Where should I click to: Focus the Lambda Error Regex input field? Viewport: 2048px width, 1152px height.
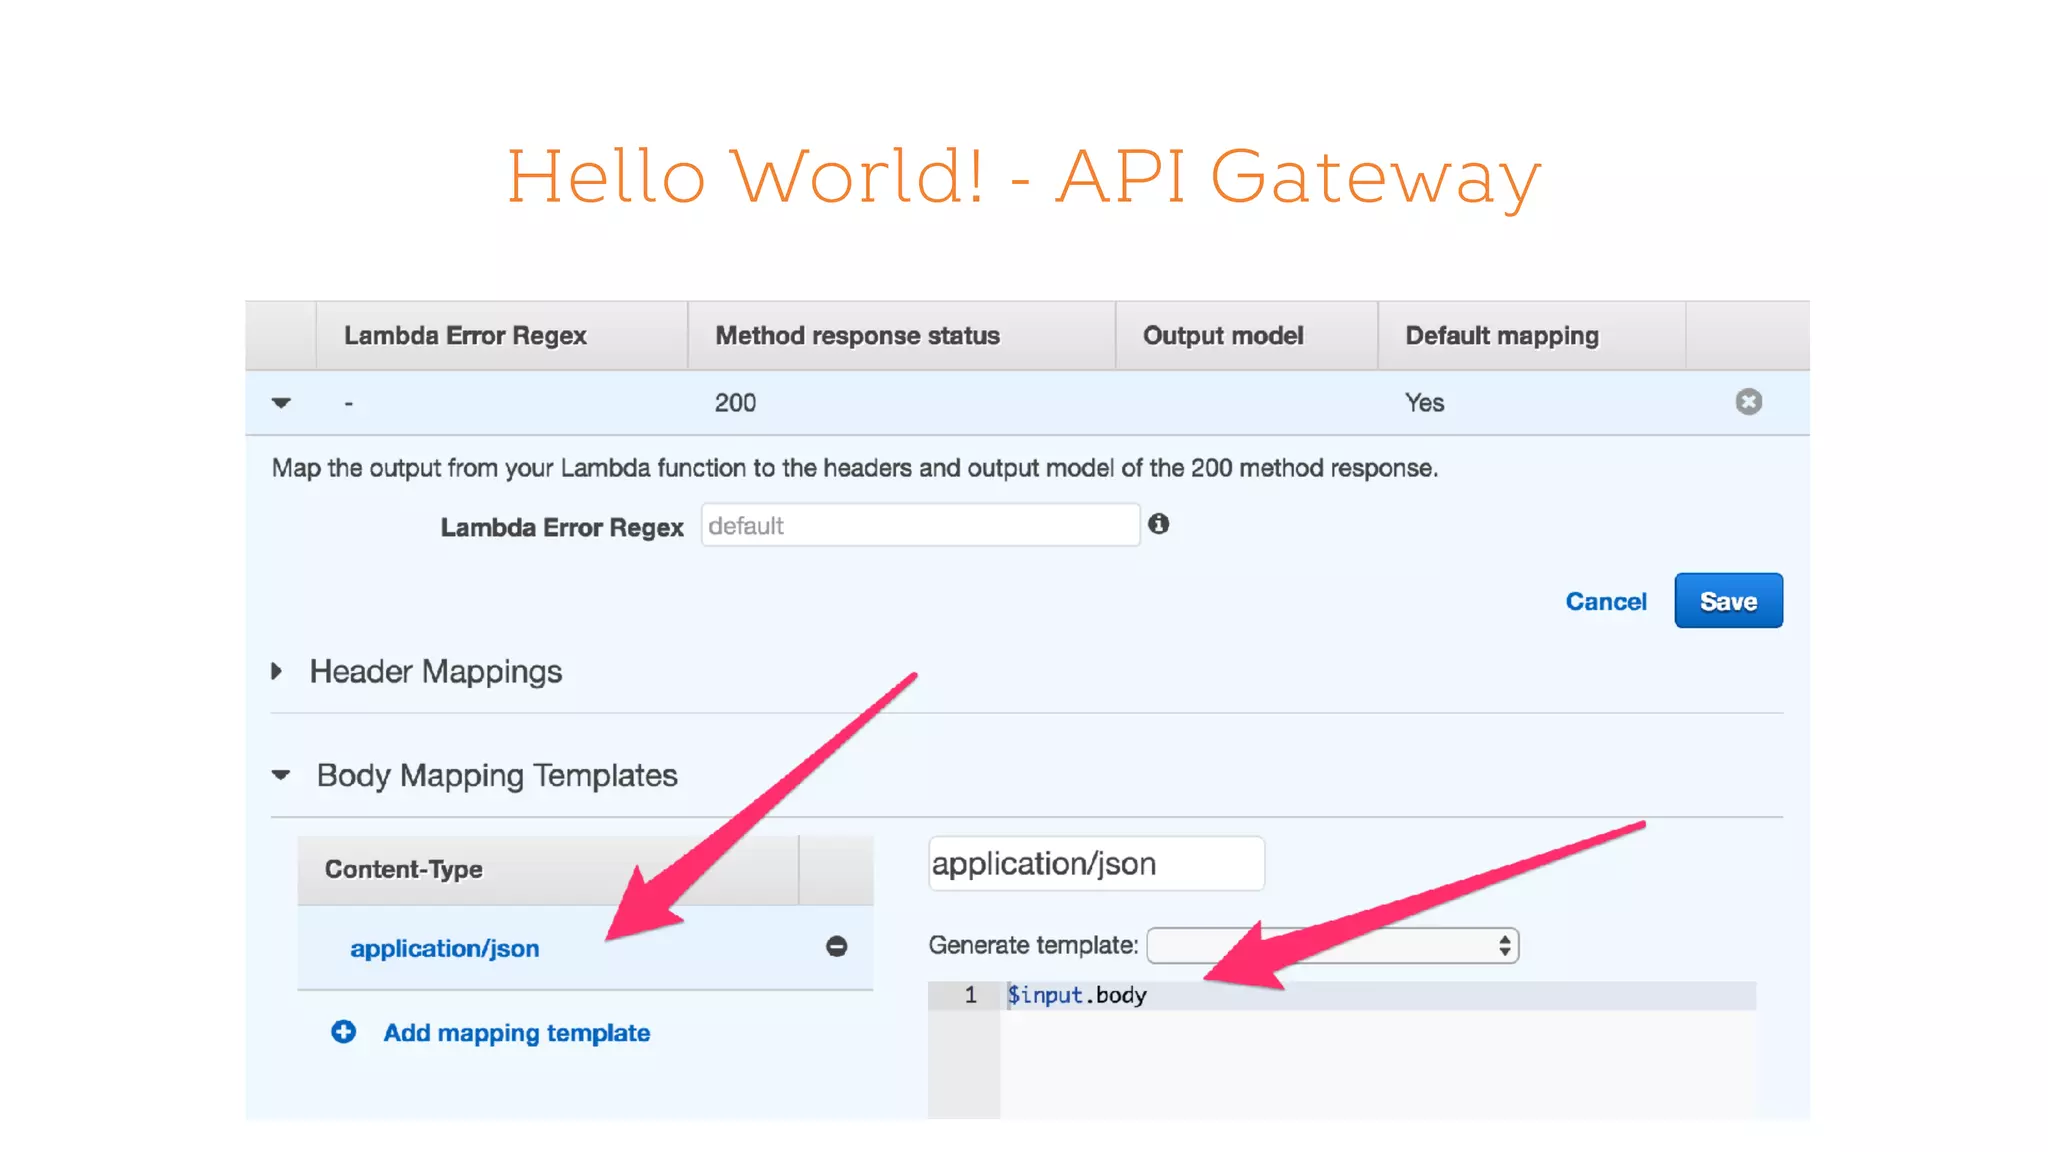pyautogui.click(x=920, y=525)
